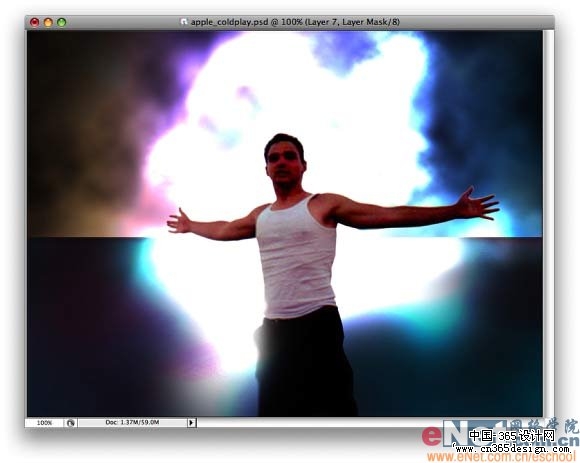Click the status bar workgroup icon
Image resolution: width=580 pixels, height=463 pixels.
[71, 422]
